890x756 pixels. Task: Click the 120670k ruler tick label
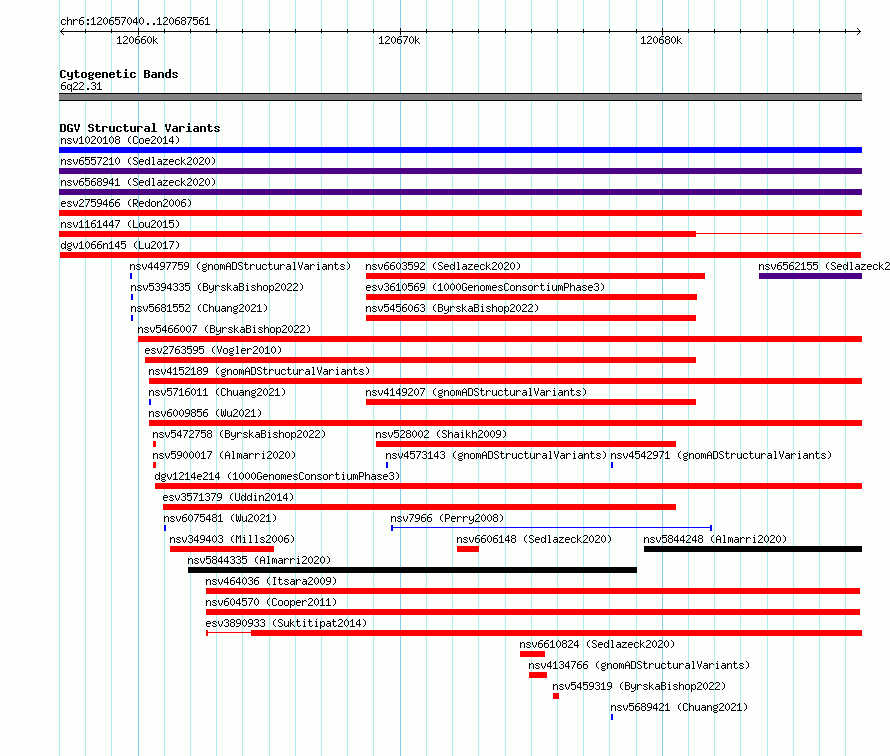[399, 40]
